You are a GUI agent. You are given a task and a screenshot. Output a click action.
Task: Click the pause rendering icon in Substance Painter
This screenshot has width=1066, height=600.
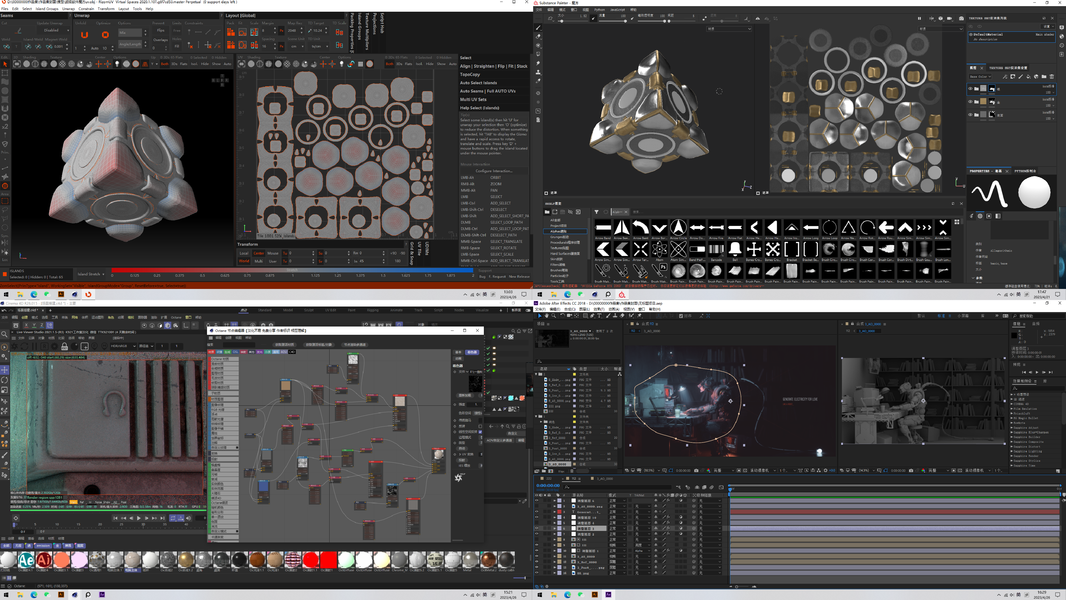(x=920, y=18)
